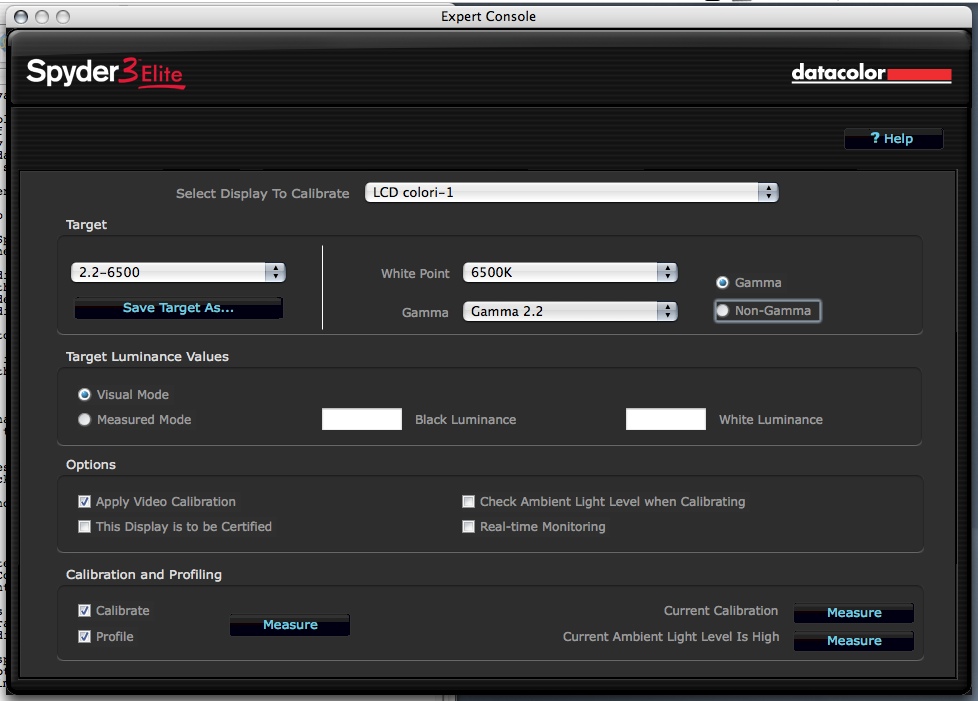Uncheck the Profile checkbox
The image size is (978, 701).
click(85, 637)
